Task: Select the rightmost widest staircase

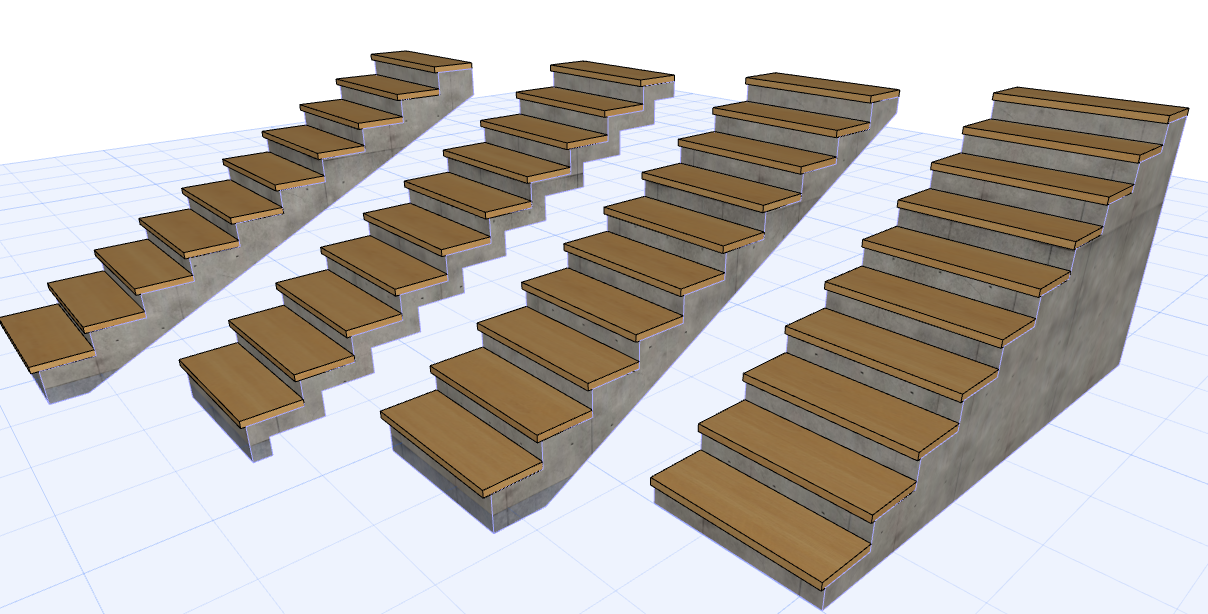Action: pyautogui.click(x=900, y=300)
